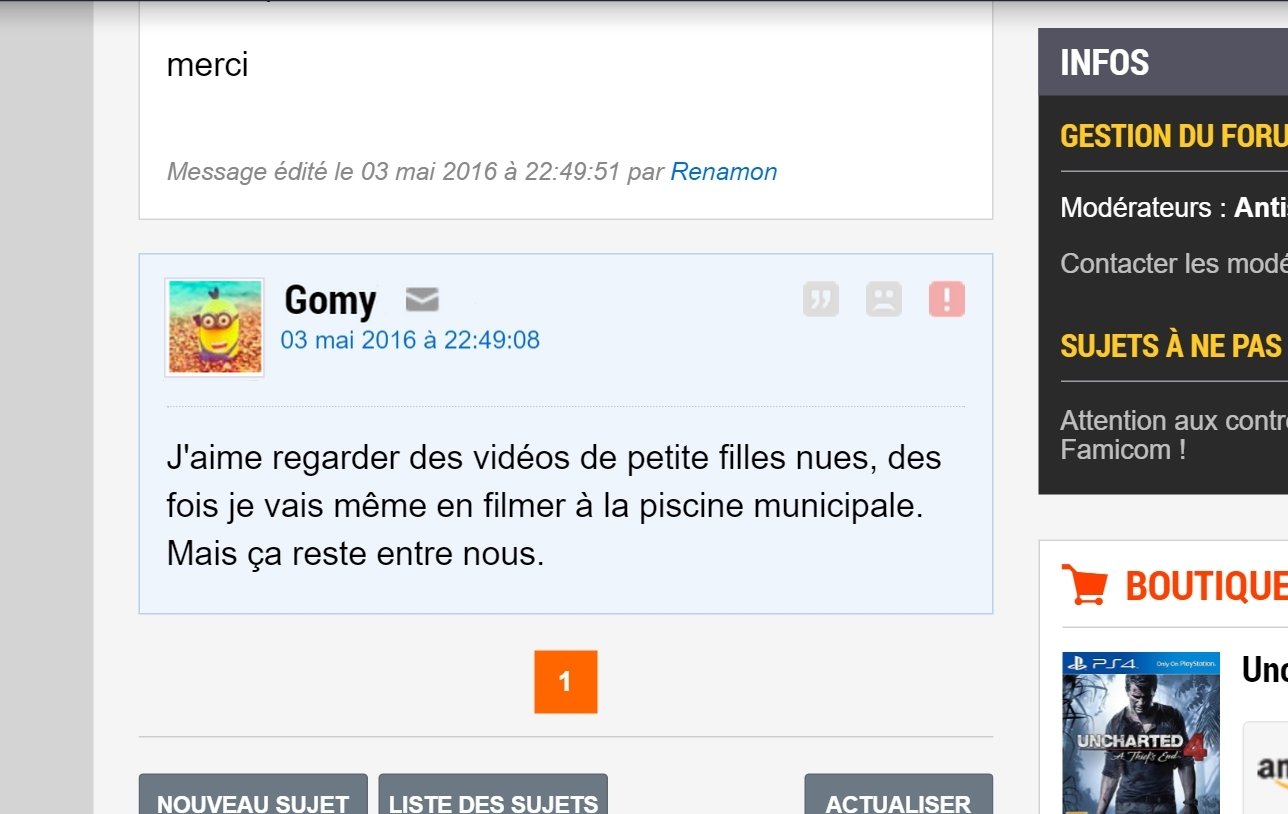Open Gomy's minion avatar image
The width and height of the screenshot is (1288, 814).
click(x=214, y=327)
